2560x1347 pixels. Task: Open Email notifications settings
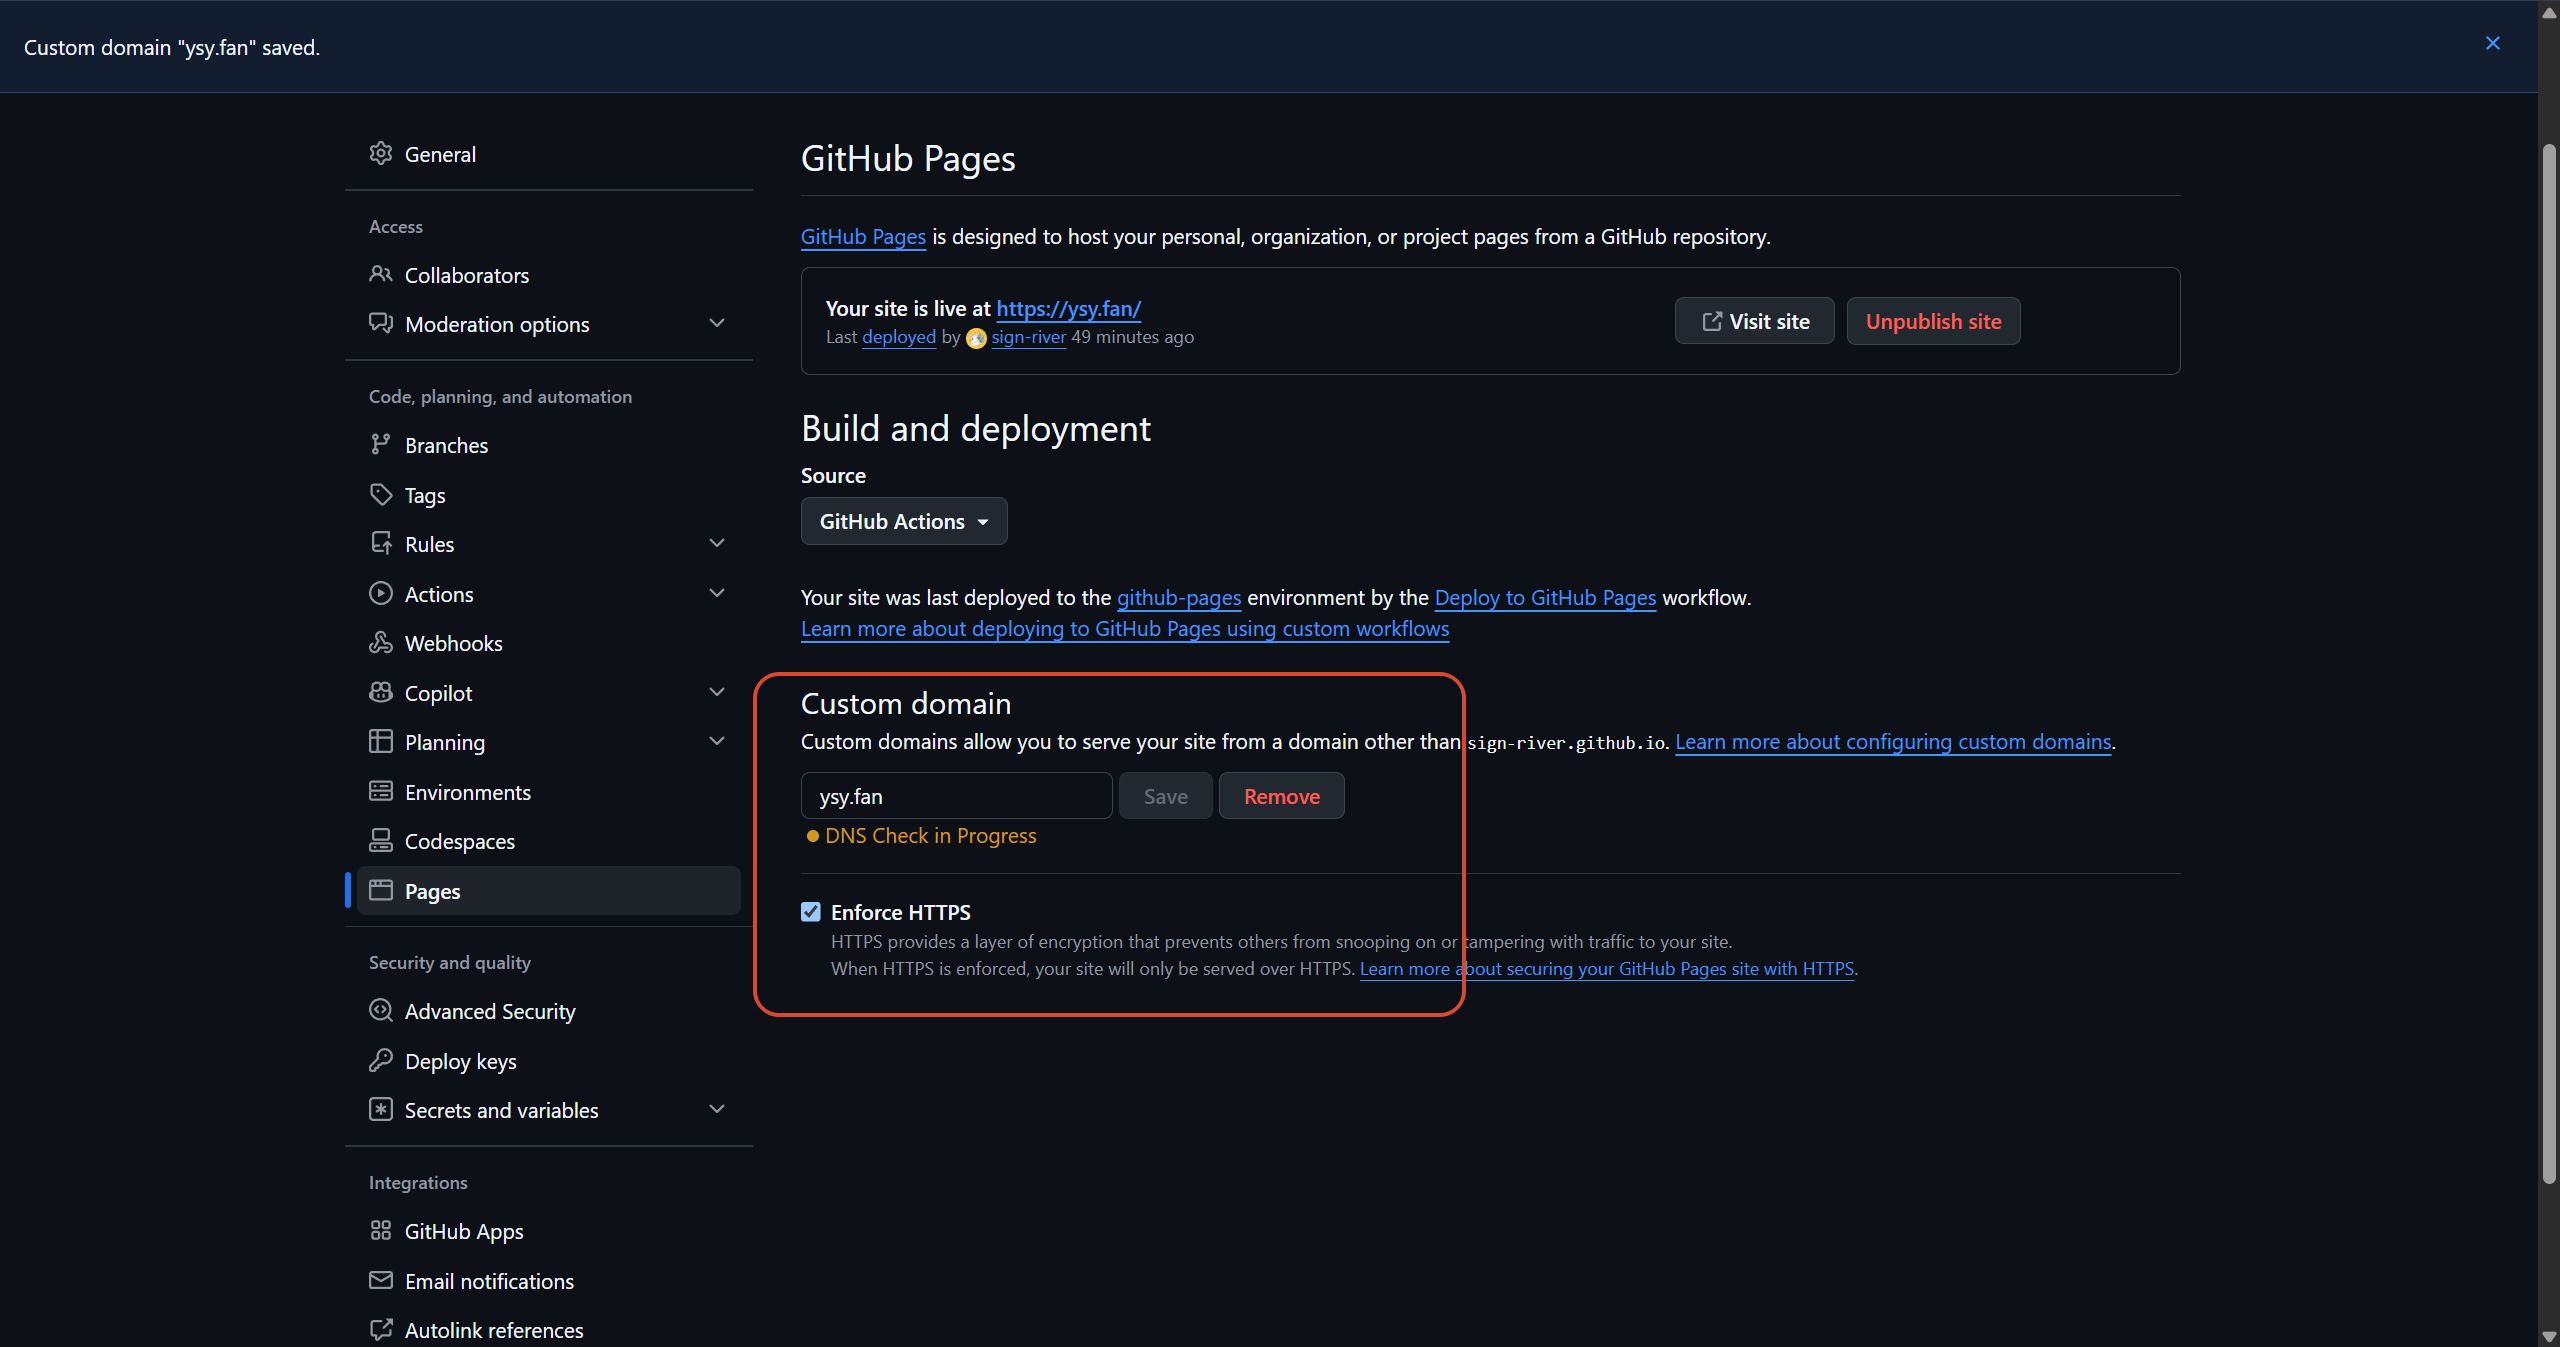point(549,1281)
